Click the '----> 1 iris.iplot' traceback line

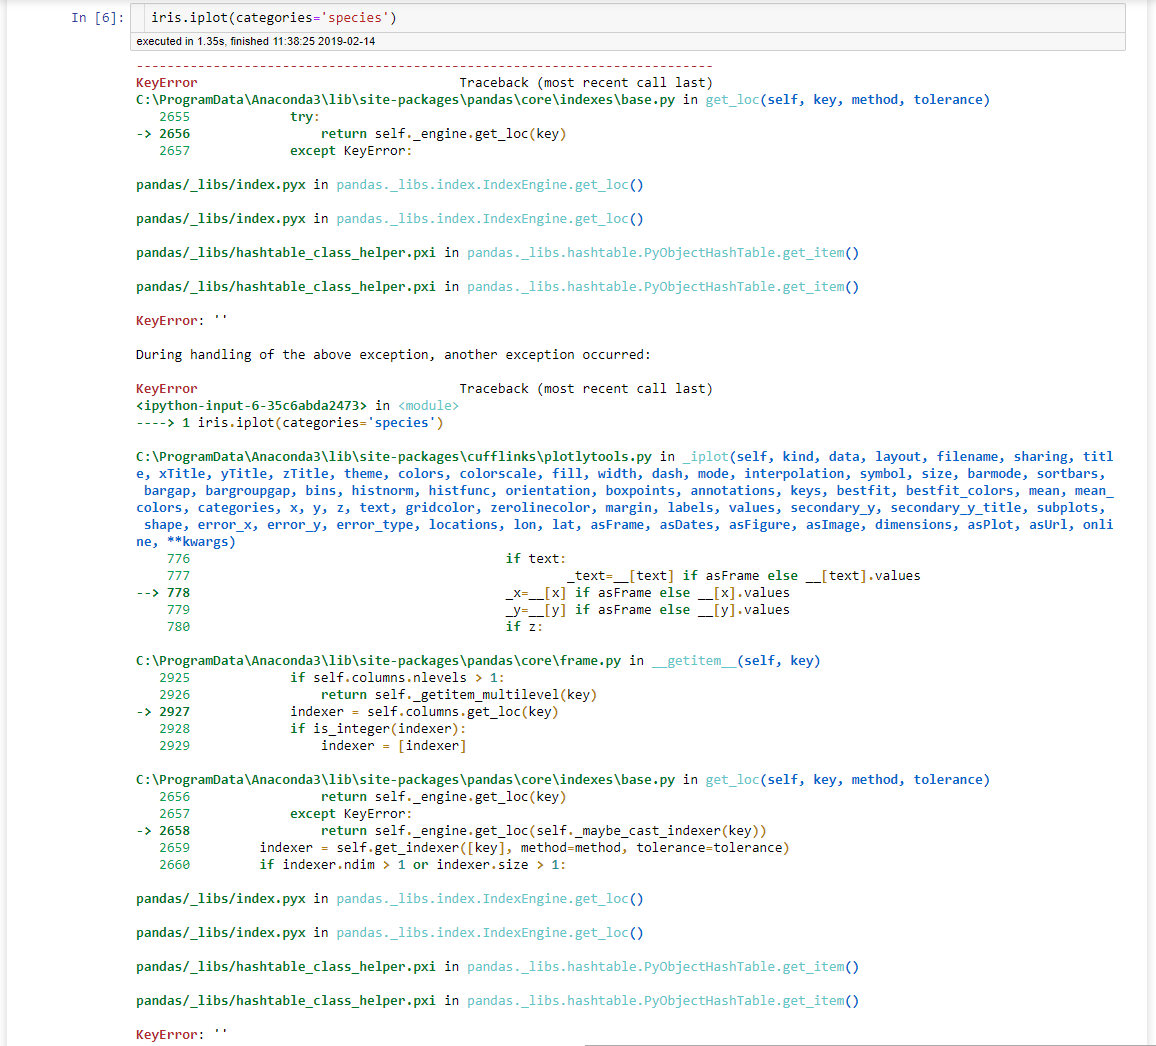[x=290, y=422]
